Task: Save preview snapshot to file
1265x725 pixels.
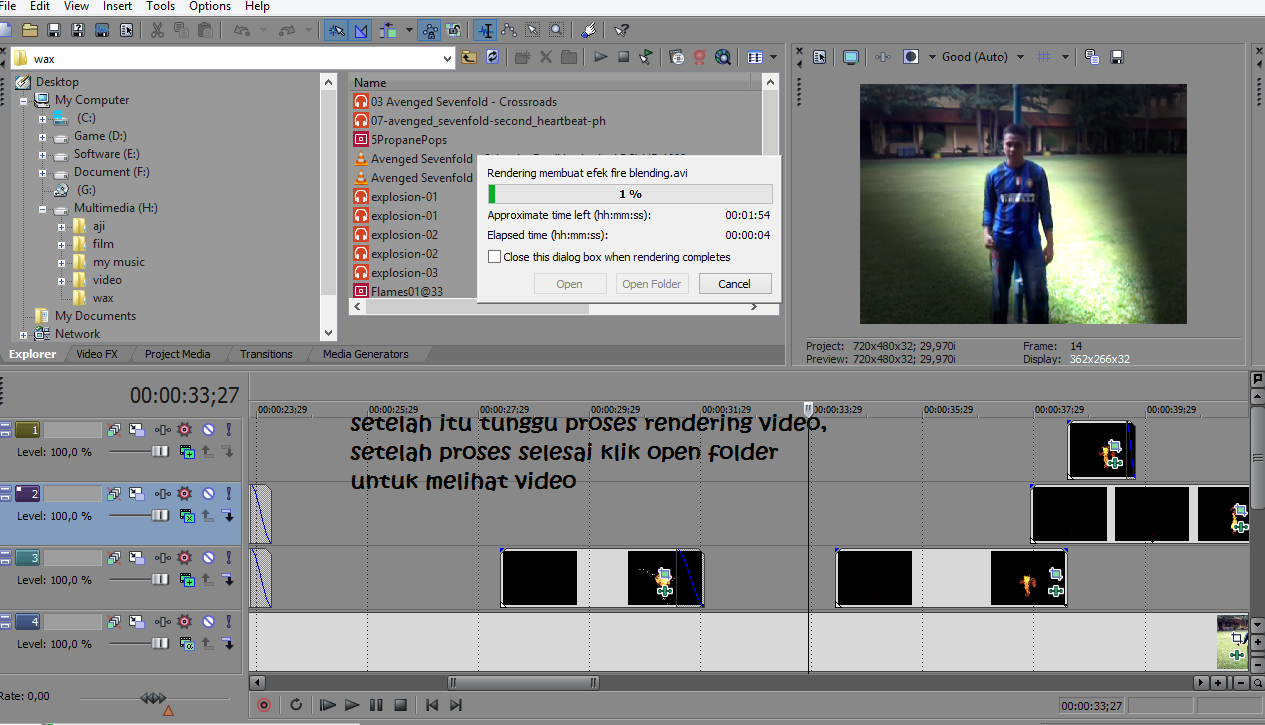Action: 1117,57
